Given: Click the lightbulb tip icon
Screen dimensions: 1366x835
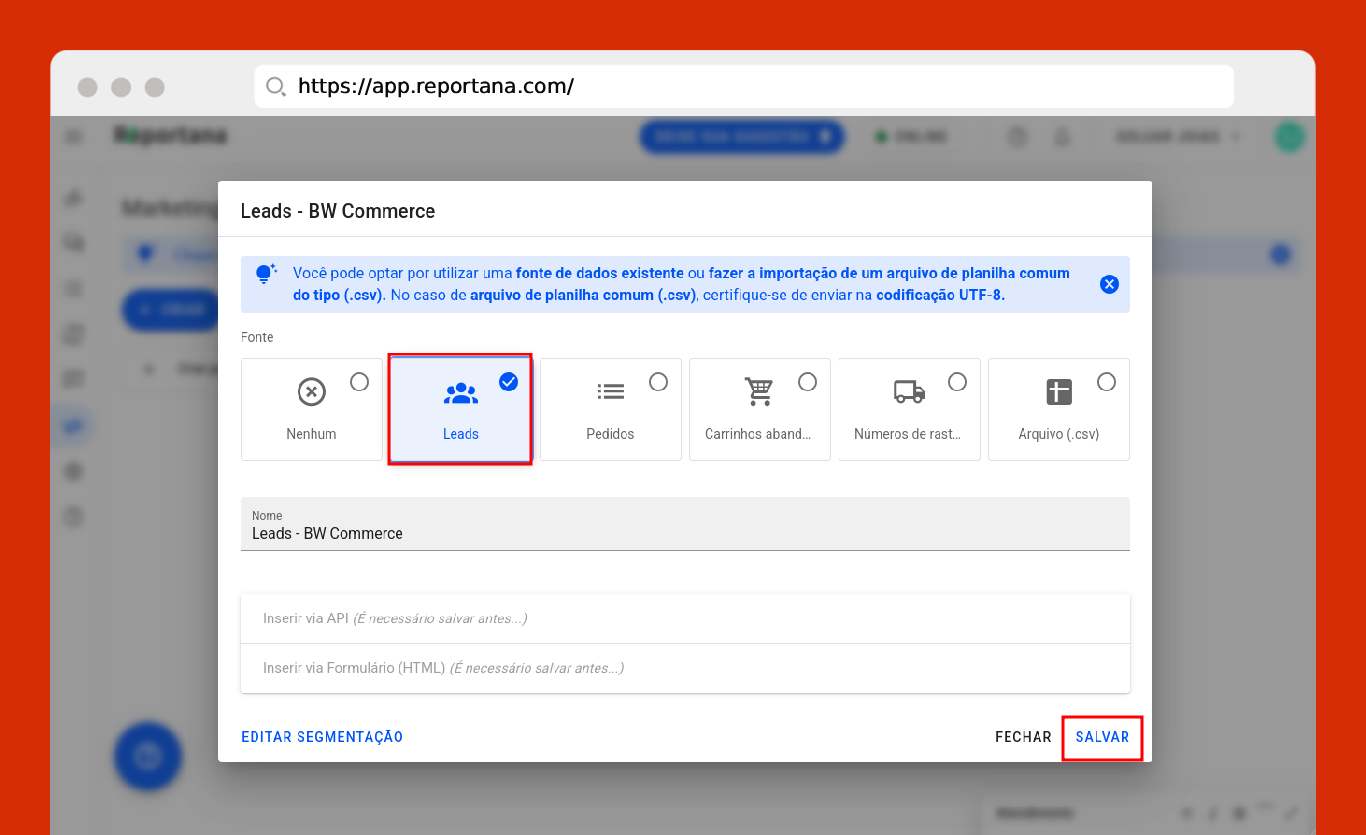Looking at the screenshot, I should (x=265, y=274).
